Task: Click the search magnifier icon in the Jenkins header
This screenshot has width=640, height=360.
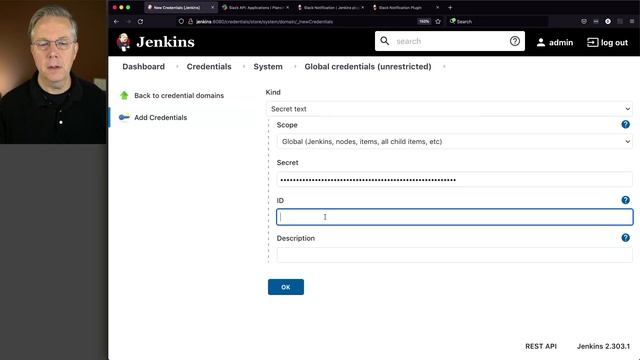Action: [384, 41]
